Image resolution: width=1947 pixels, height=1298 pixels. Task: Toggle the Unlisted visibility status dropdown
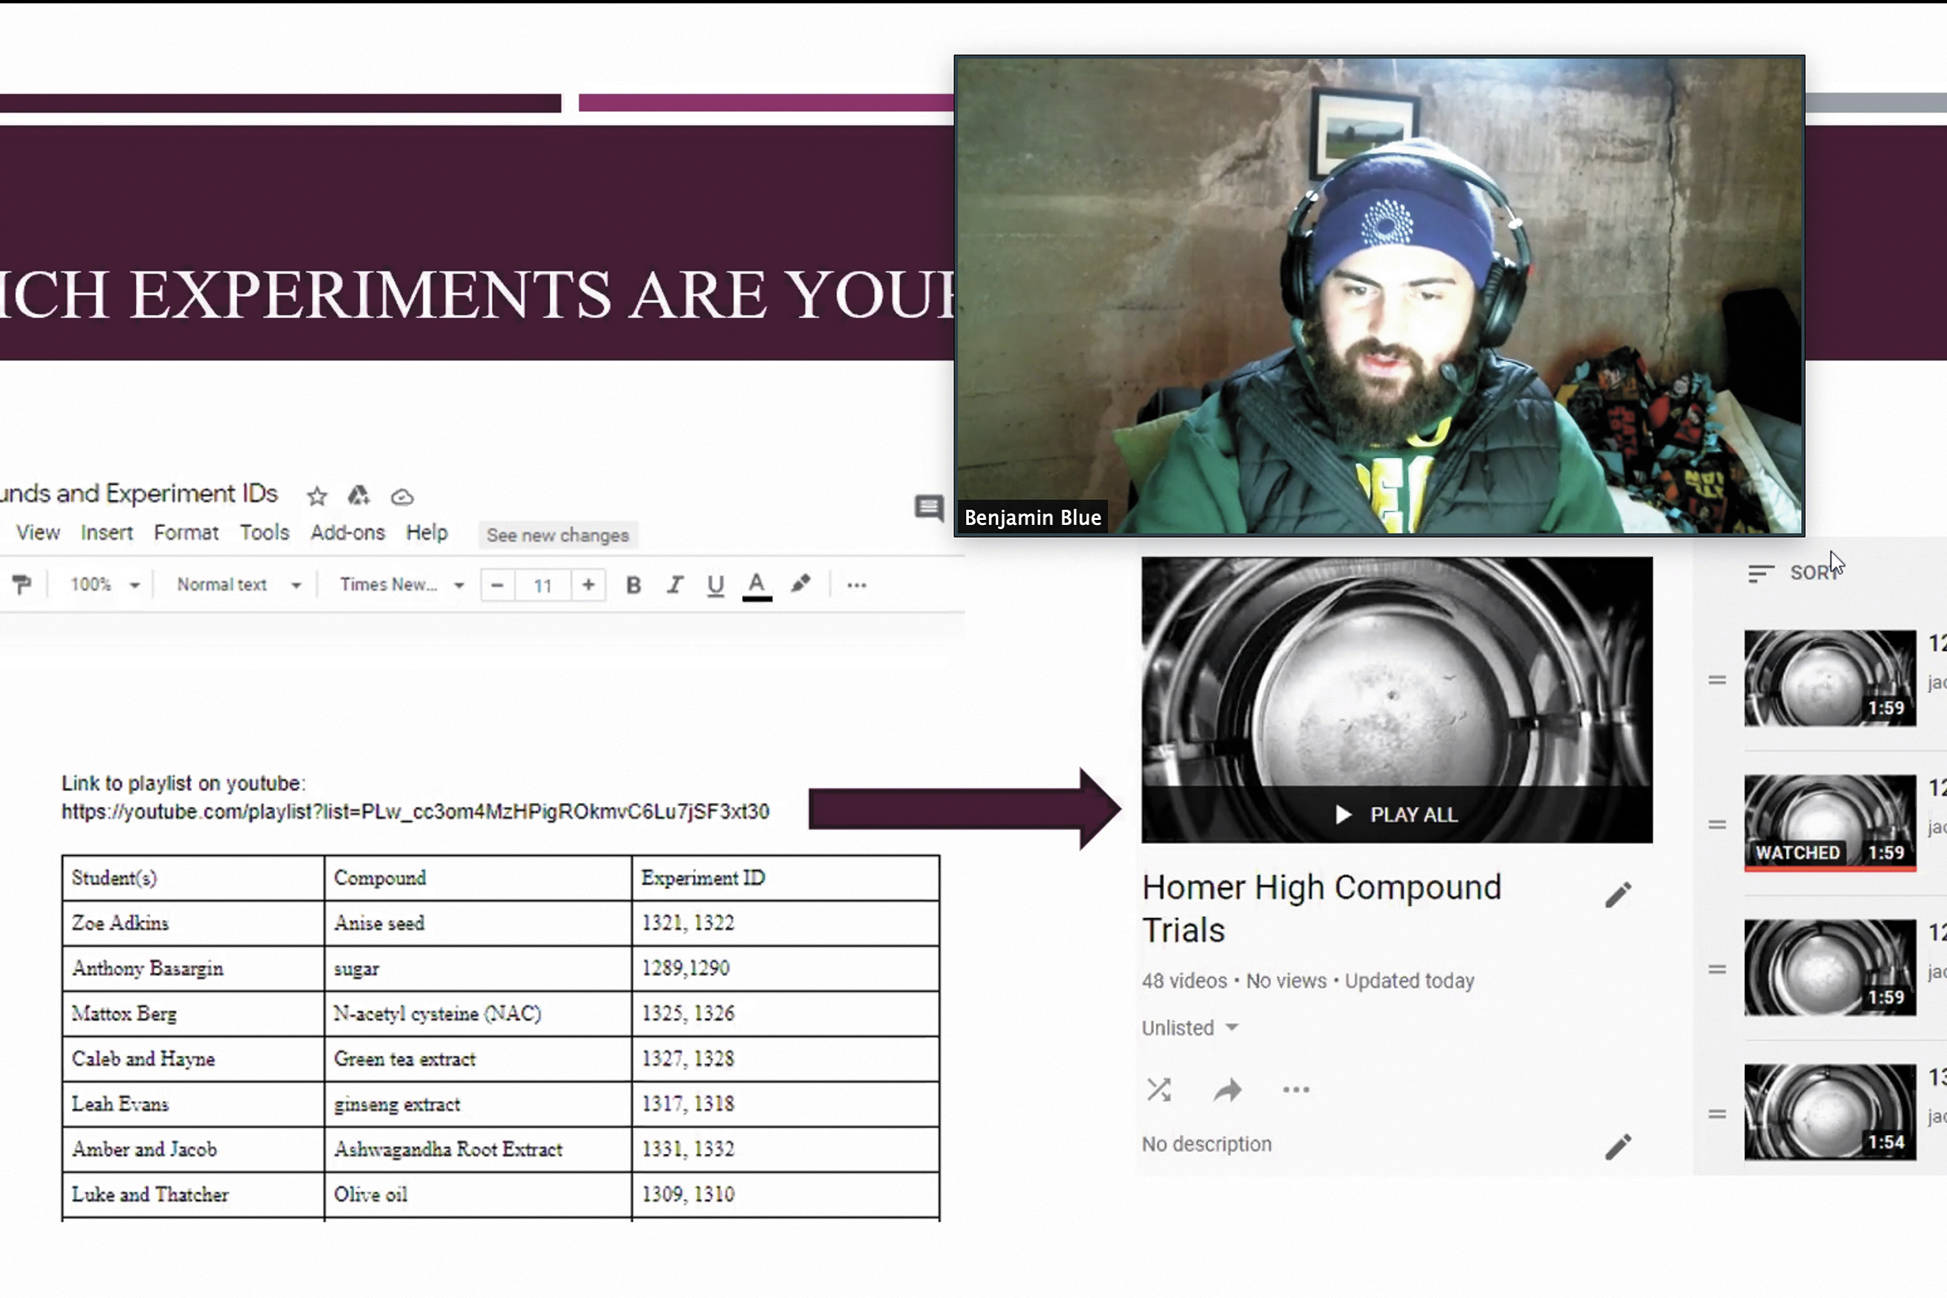coord(1189,1027)
